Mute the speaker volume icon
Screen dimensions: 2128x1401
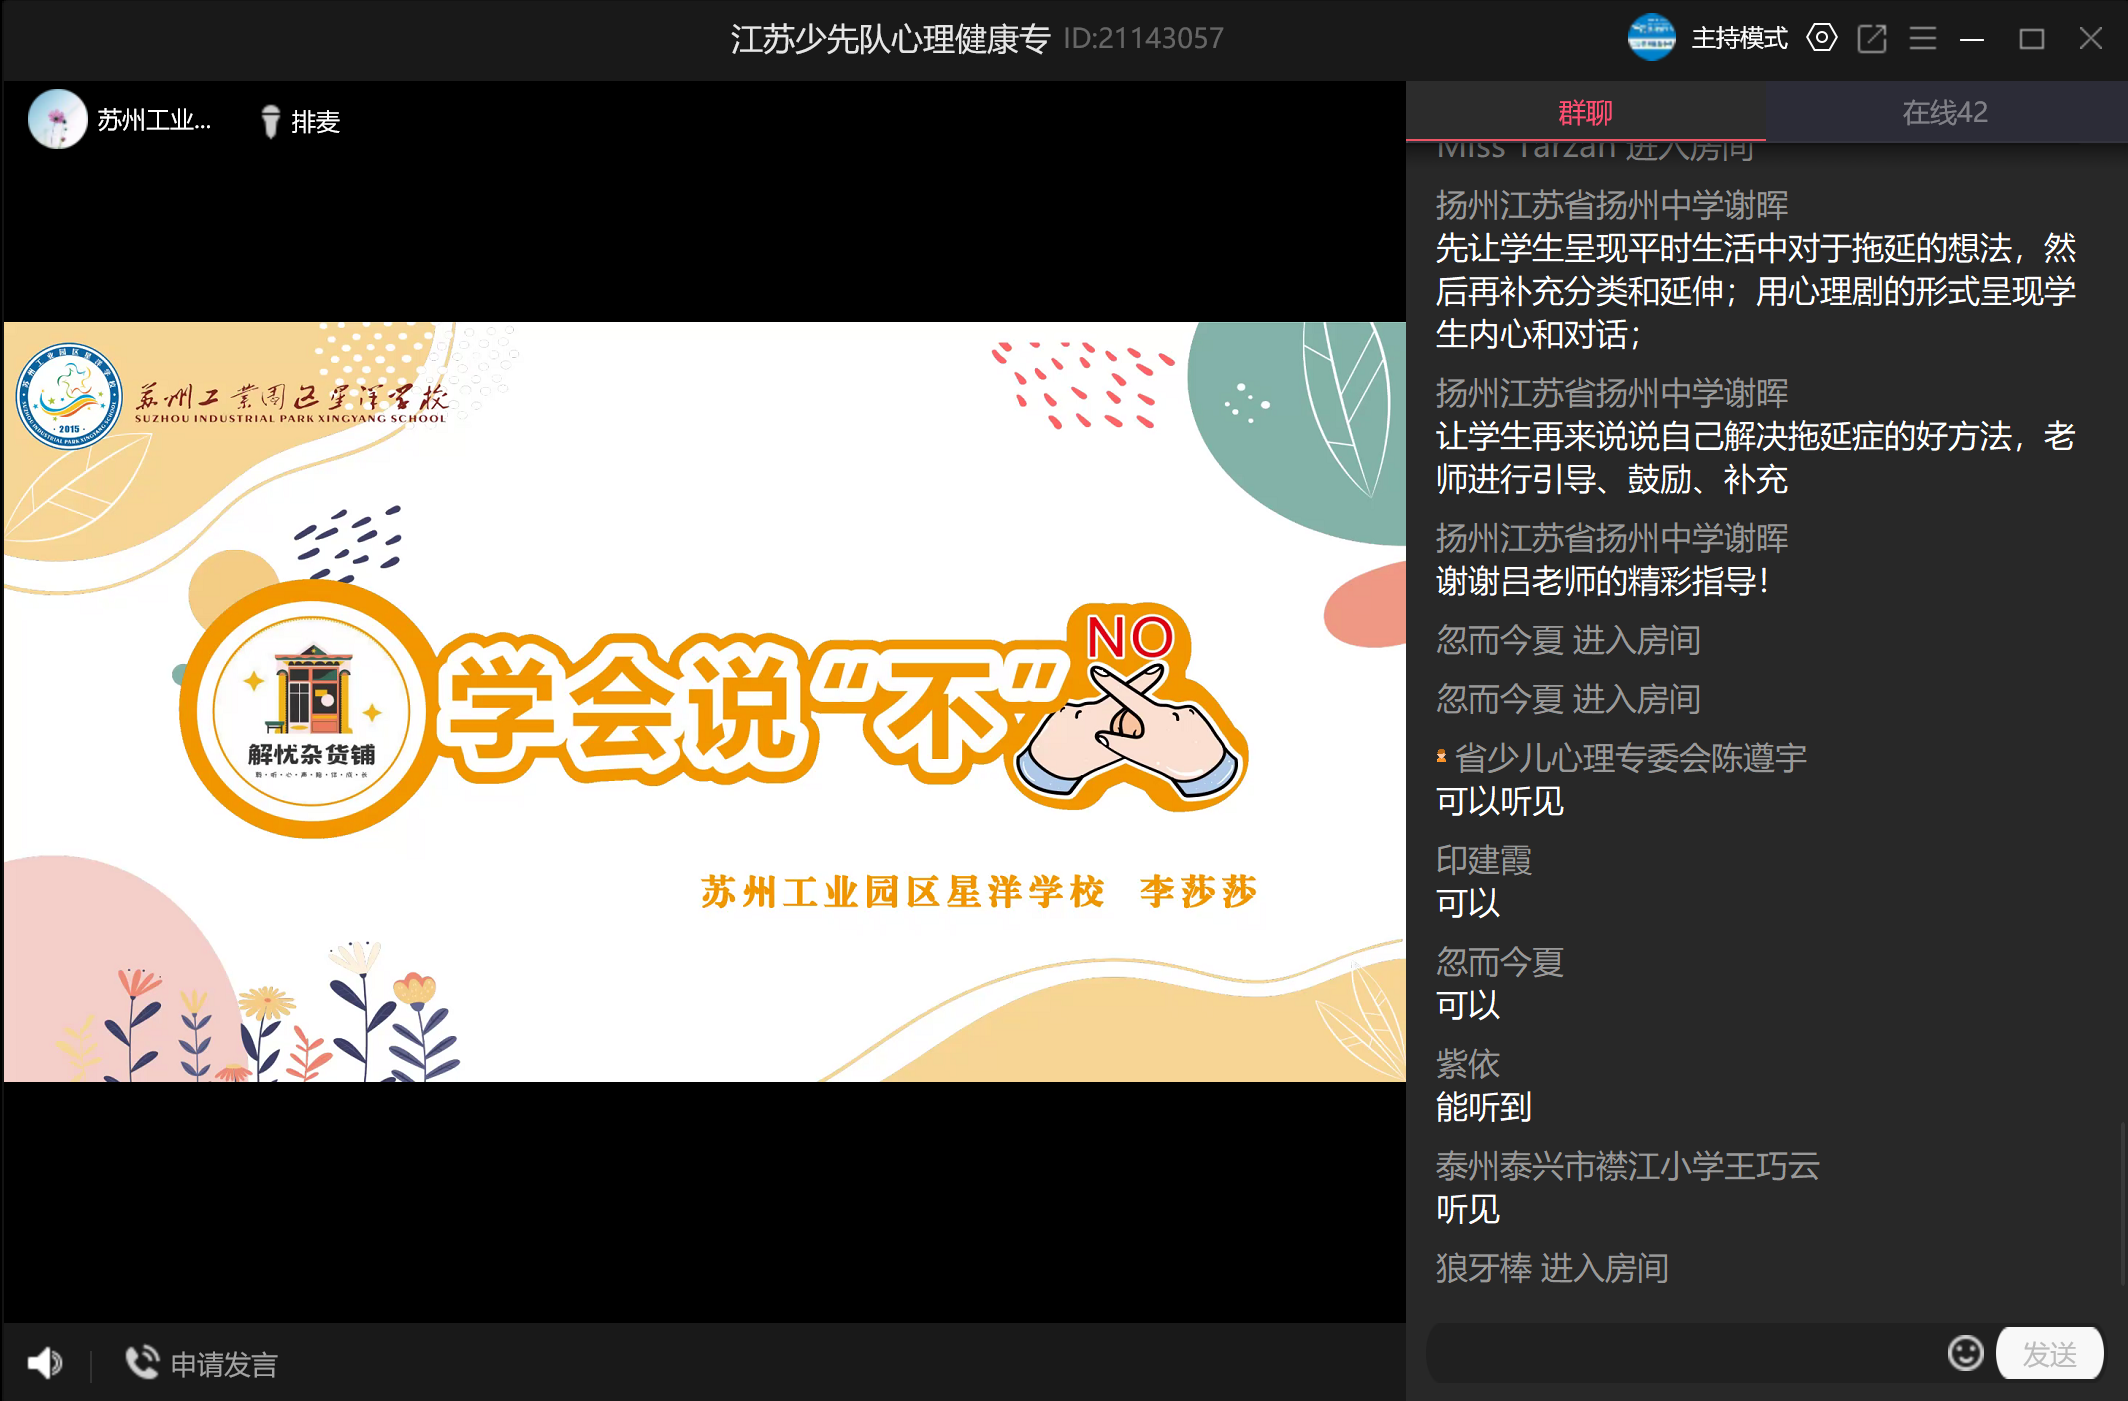44,1362
